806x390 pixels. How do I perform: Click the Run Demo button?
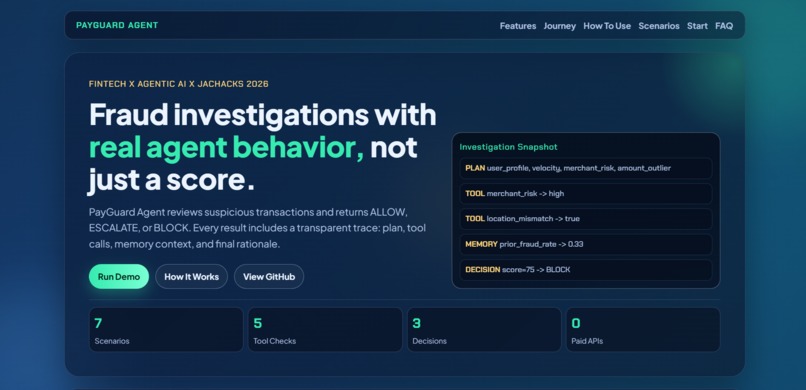(x=119, y=276)
